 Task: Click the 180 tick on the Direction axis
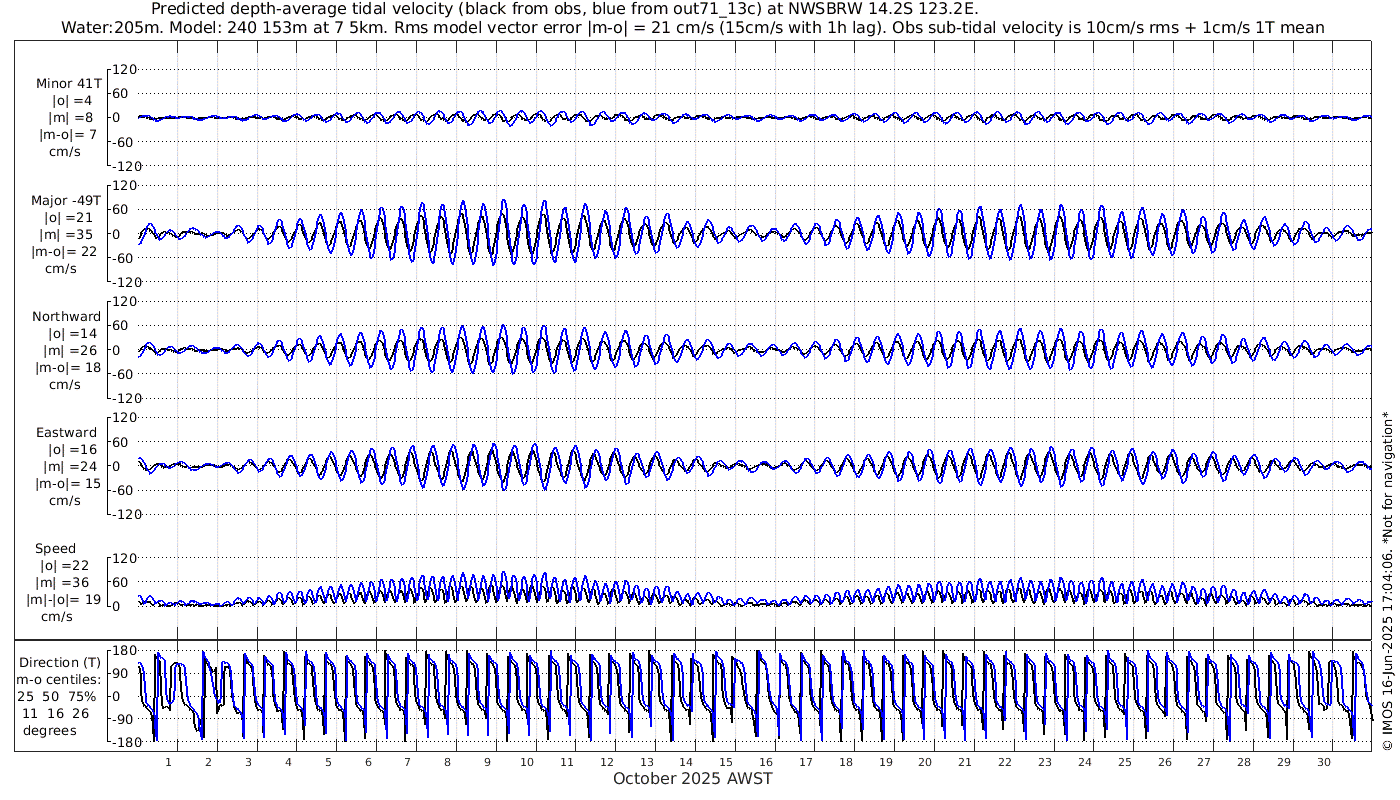tap(123, 651)
